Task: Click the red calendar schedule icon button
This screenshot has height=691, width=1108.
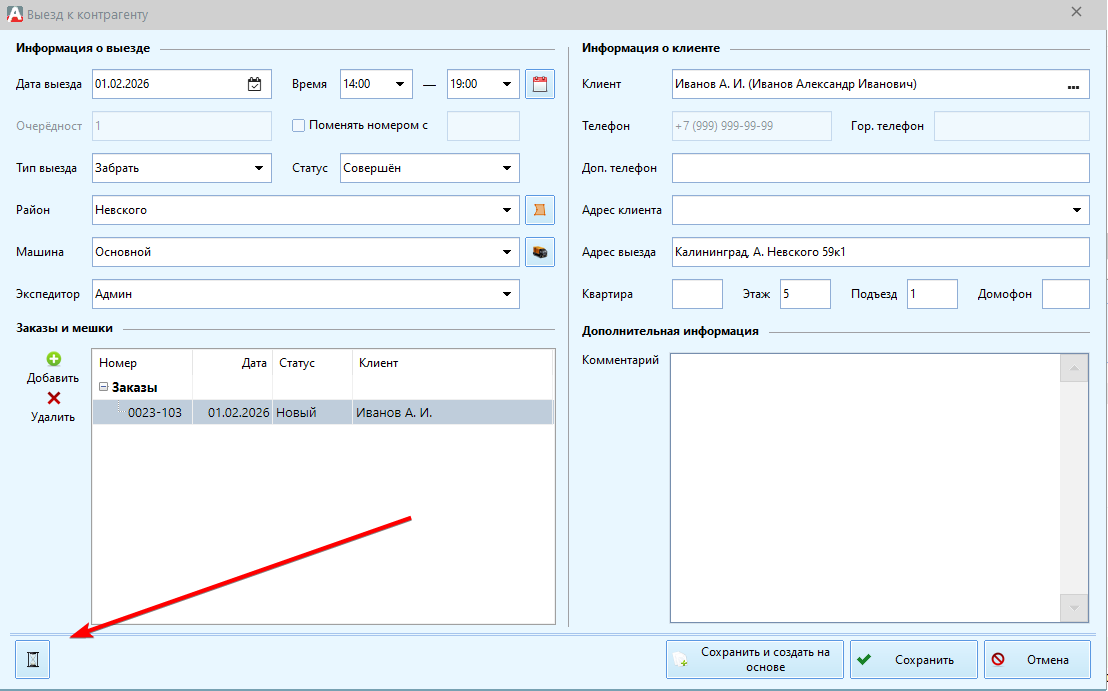Action: 540,84
